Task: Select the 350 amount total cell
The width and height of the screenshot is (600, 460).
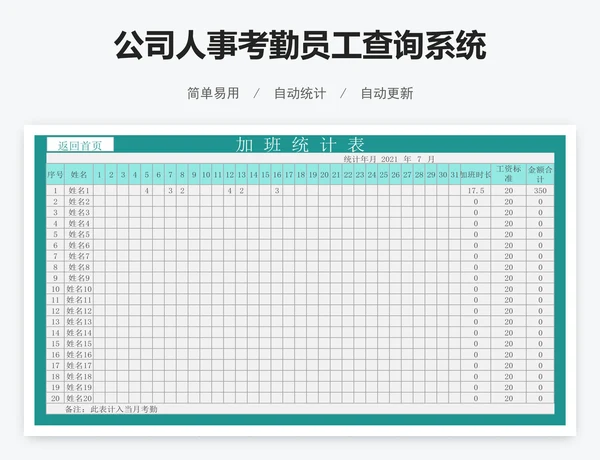Action: [x=540, y=191]
